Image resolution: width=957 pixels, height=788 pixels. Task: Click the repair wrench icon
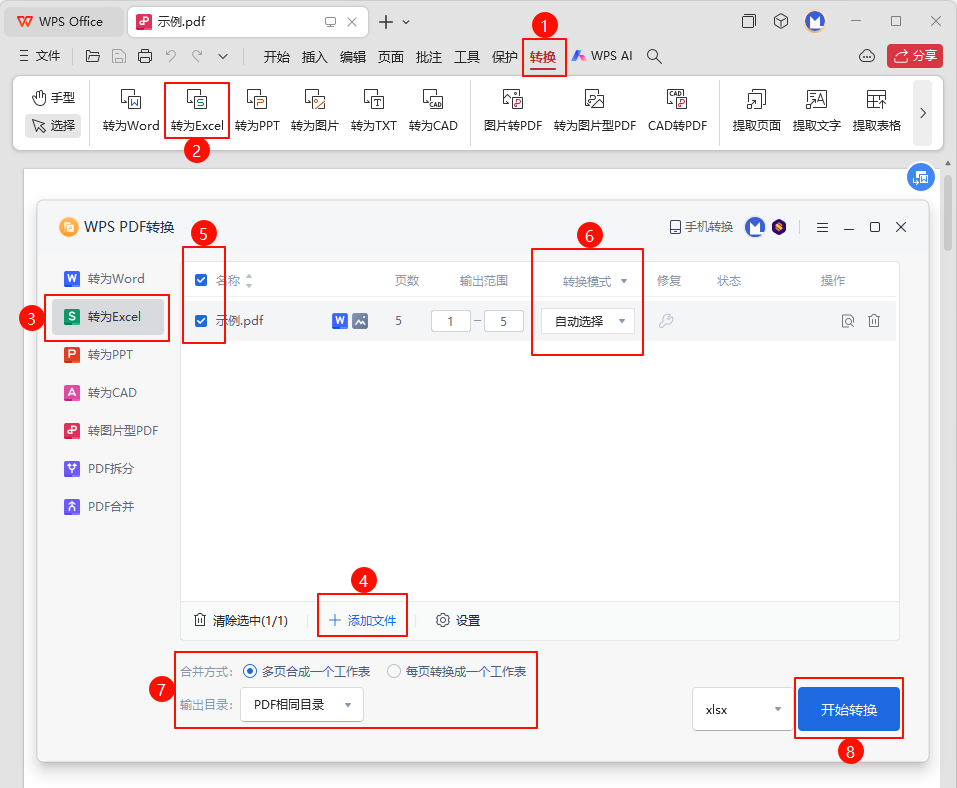coord(666,321)
